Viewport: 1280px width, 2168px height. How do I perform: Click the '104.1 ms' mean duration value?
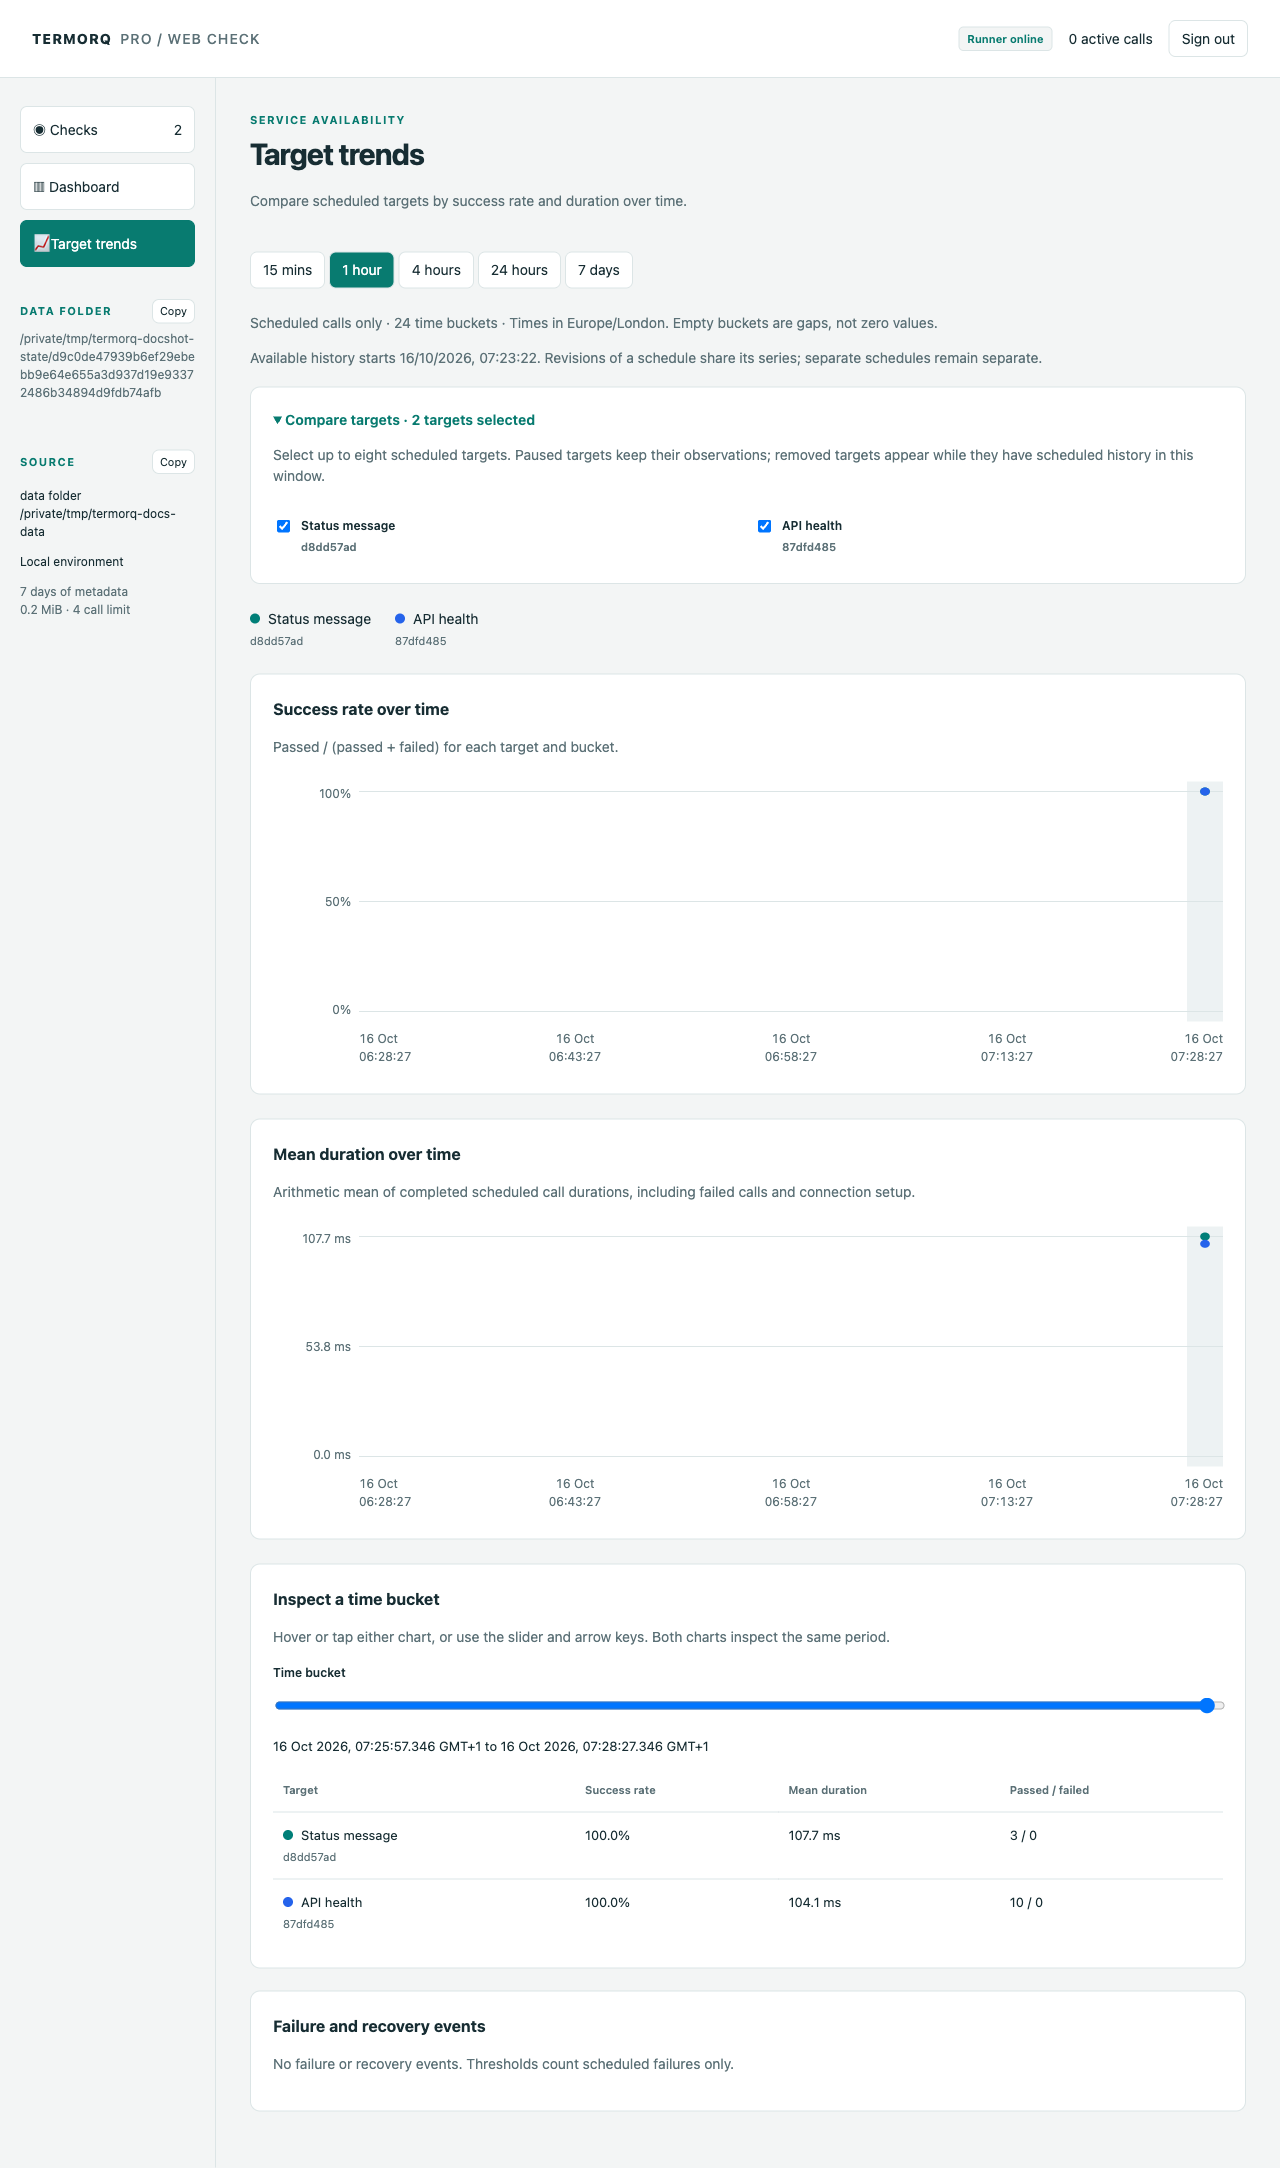(814, 1903)
